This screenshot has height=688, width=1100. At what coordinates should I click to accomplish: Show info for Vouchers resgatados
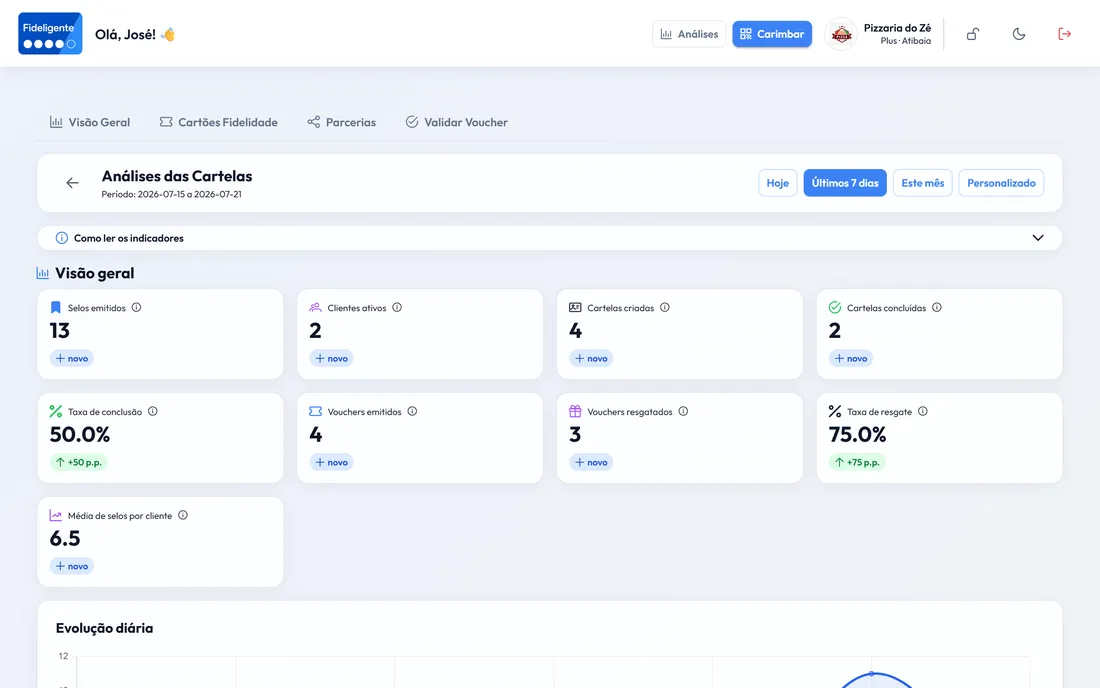683,411
